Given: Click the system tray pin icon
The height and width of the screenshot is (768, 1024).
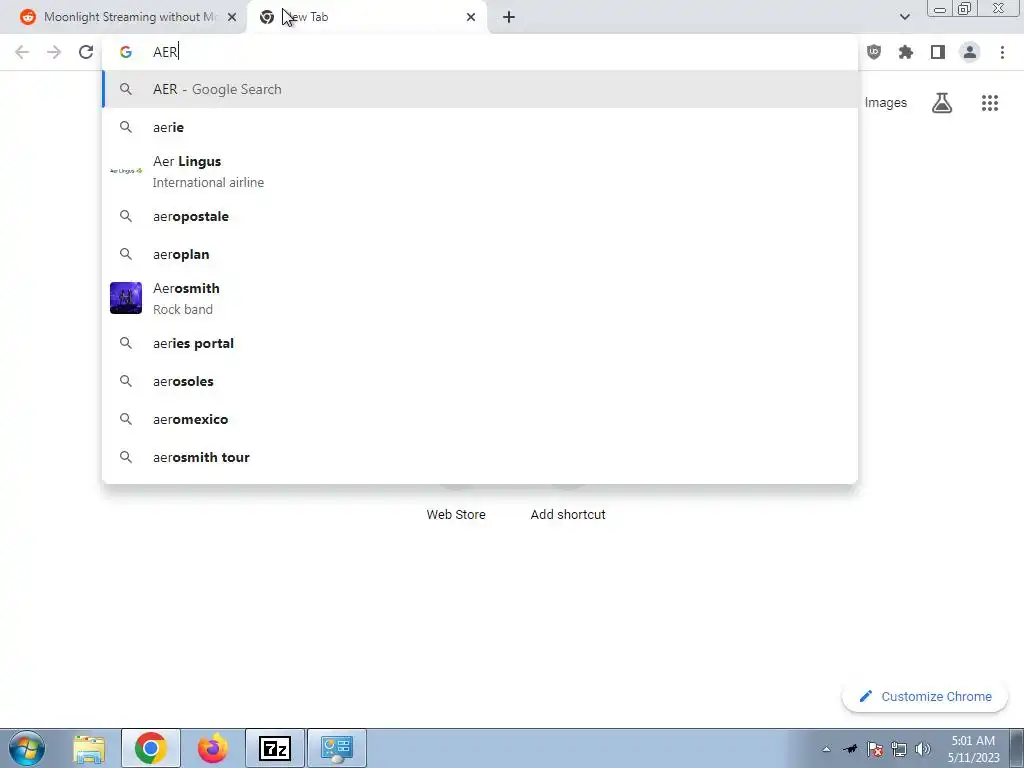Looking at the screenshot, I should [850, 749].
